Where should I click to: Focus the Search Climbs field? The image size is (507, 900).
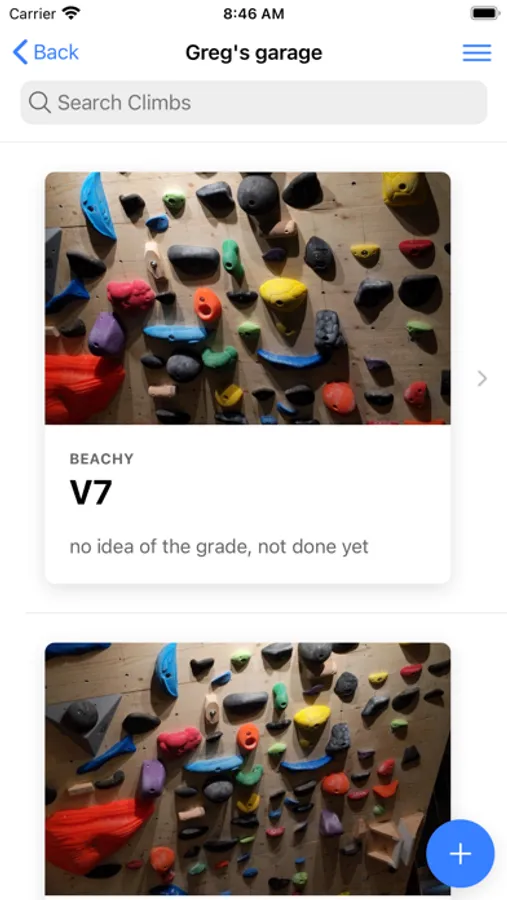[x=254, y=102]
